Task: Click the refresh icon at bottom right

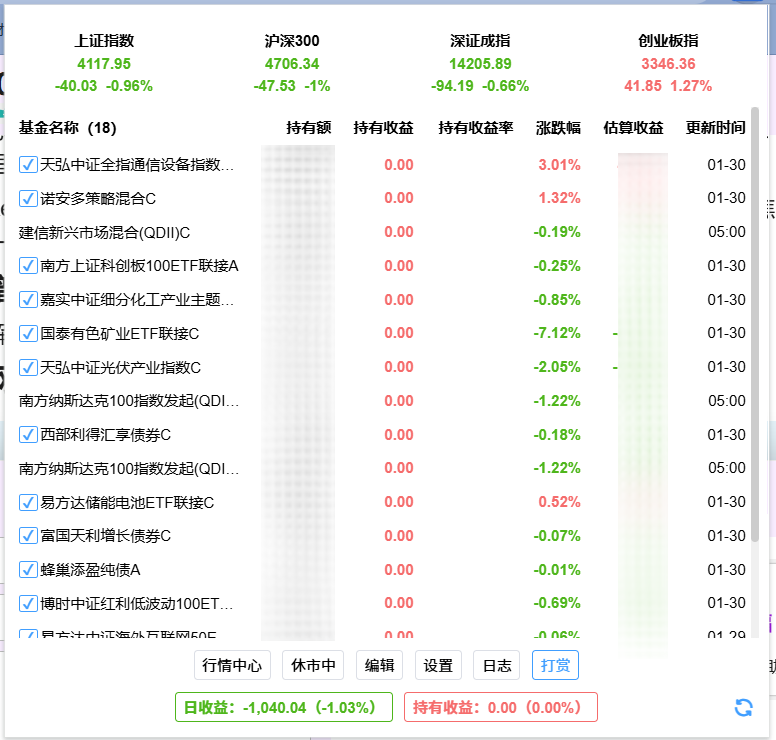Action: click(x=743, y=707)
